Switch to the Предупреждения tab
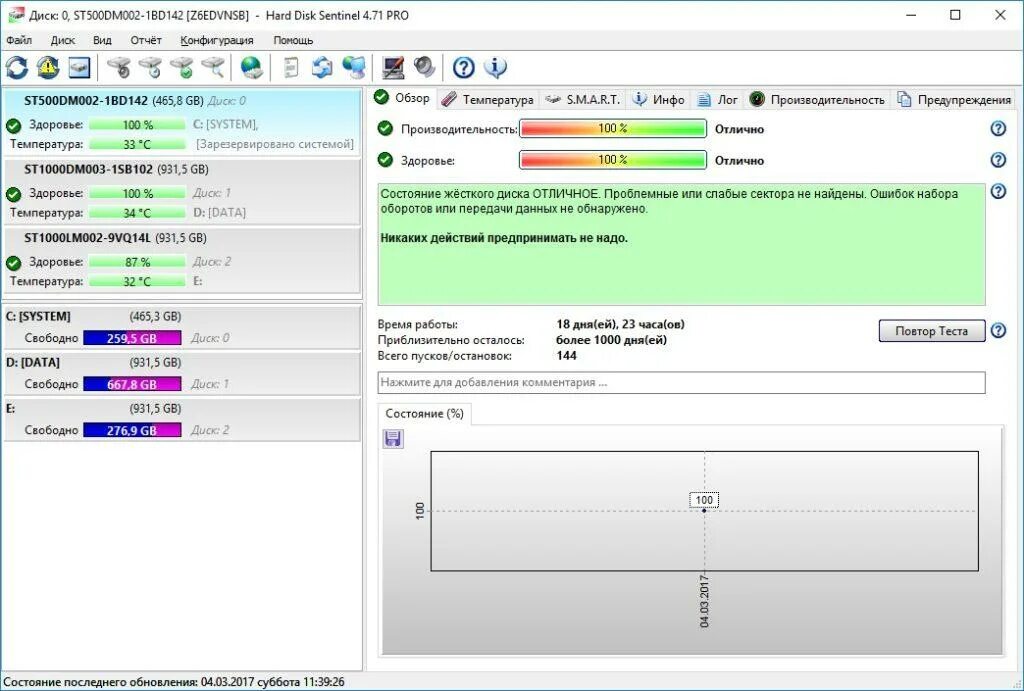1024x691 pixels. coord(954,99)
